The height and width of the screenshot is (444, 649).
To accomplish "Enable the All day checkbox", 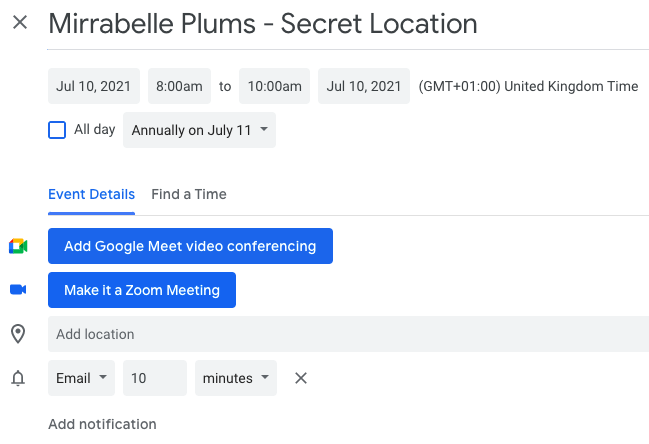I will [57, 130].
